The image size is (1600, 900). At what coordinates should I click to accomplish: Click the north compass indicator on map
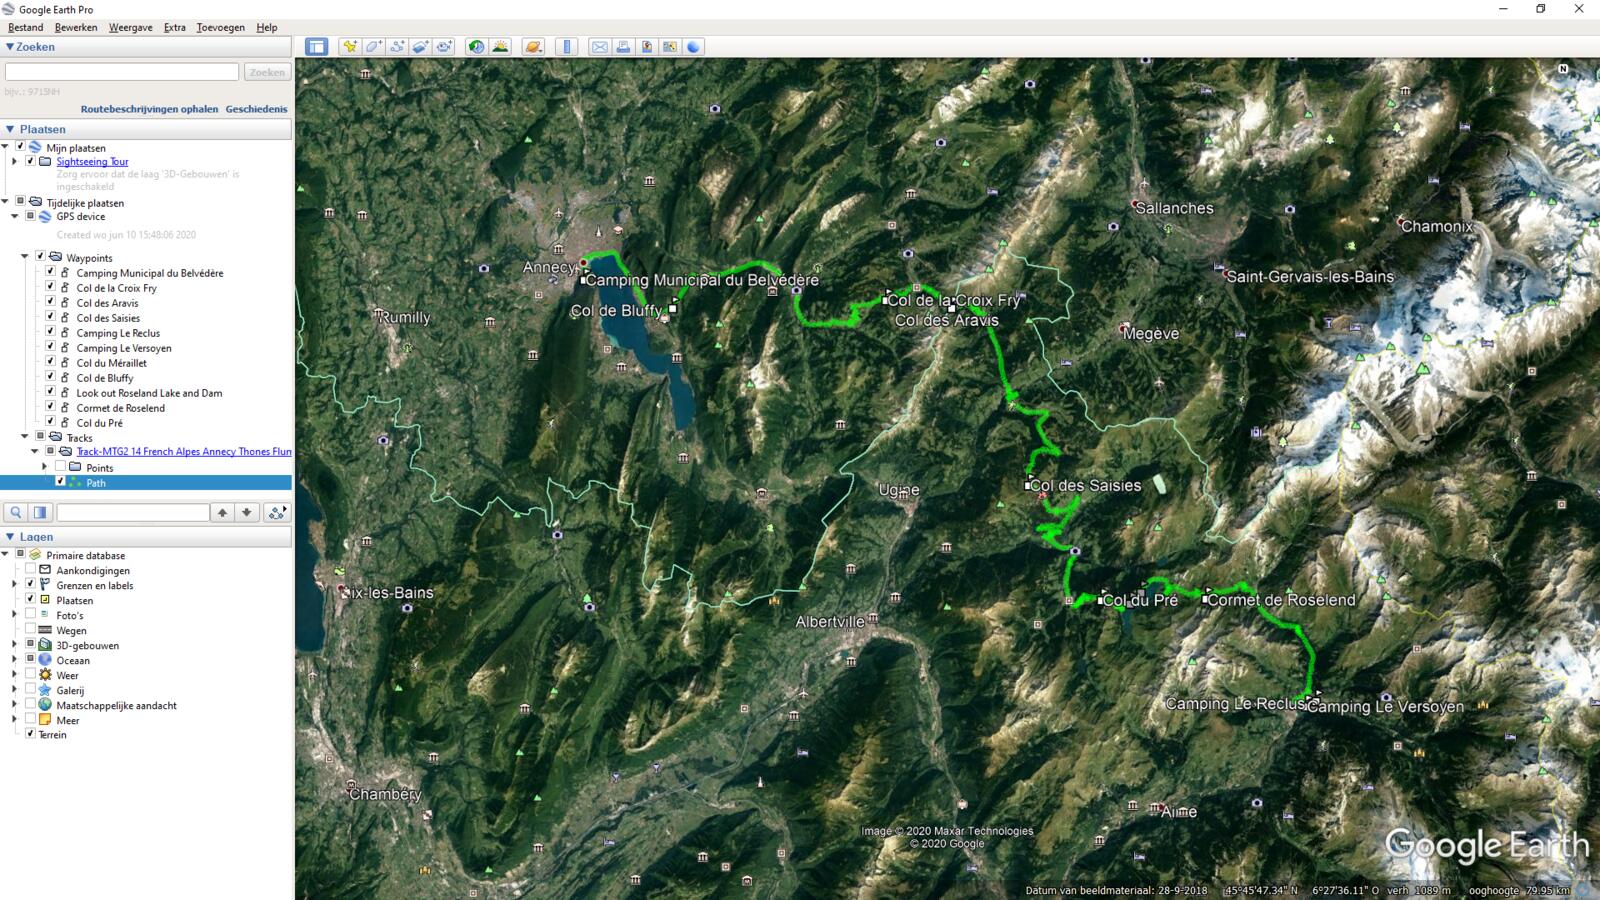click(1563, 69)
